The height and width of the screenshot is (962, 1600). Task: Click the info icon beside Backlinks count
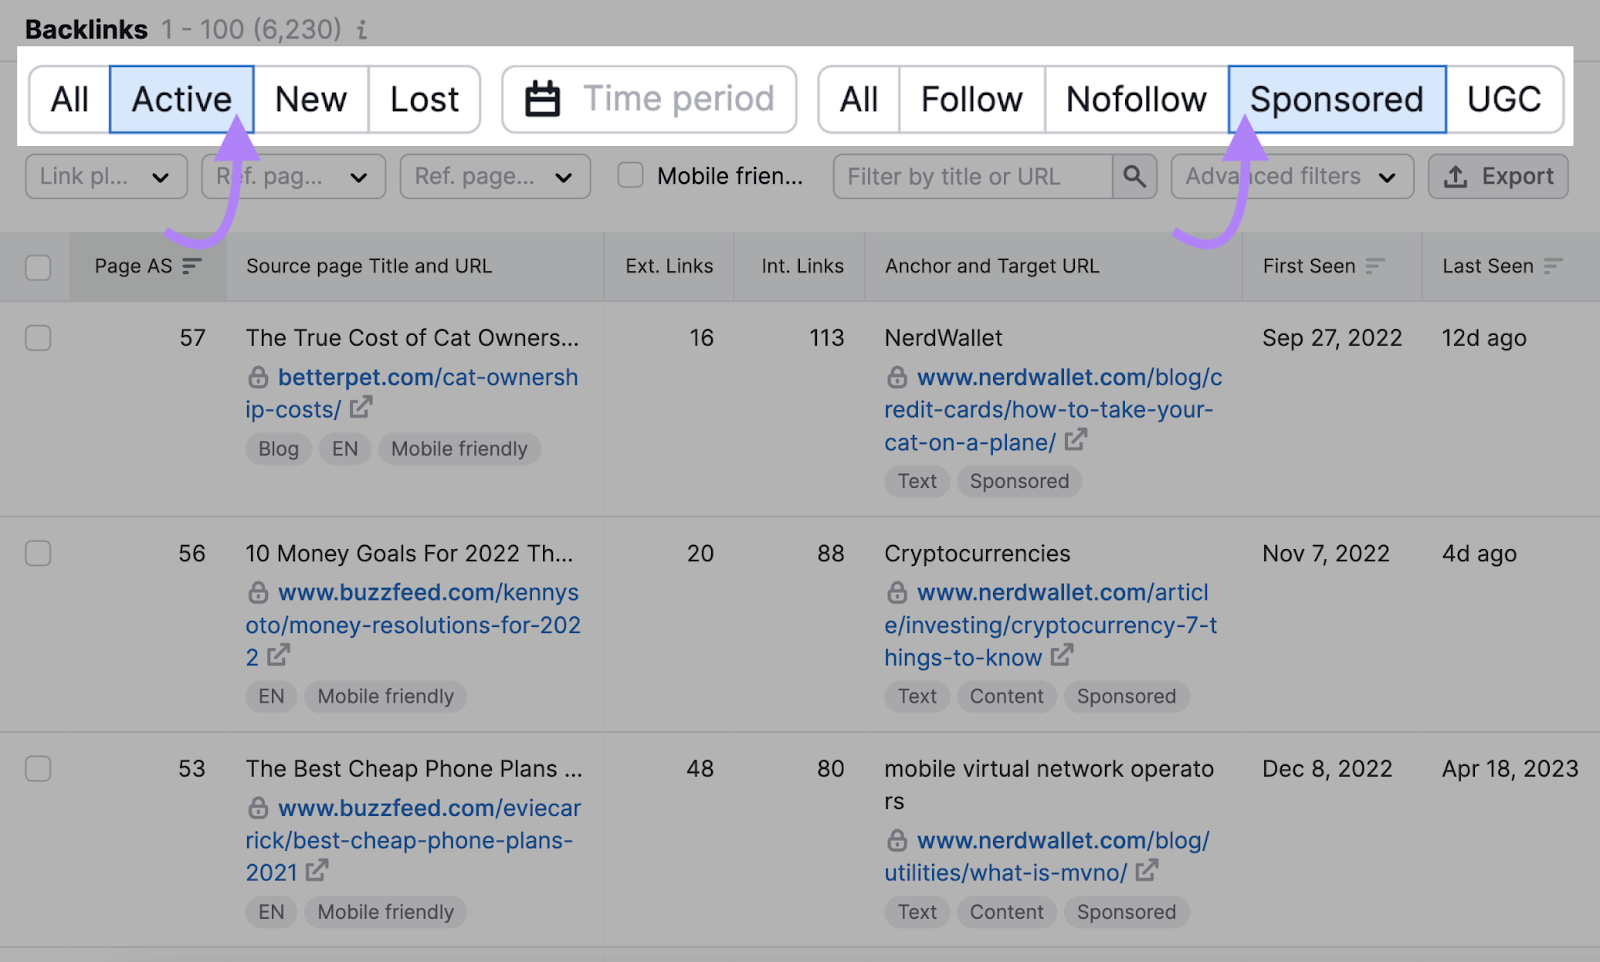click(x=362, y=30)
